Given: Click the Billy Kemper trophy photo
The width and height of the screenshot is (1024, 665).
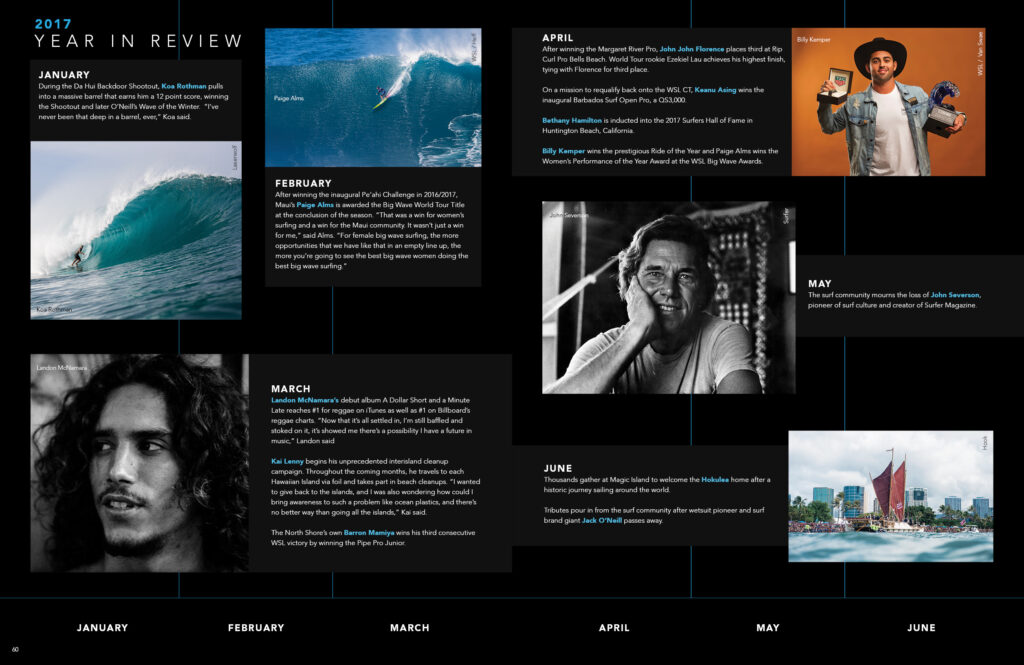Looking at the screenshot, I should pyautogui.click(x=888, y=102).
